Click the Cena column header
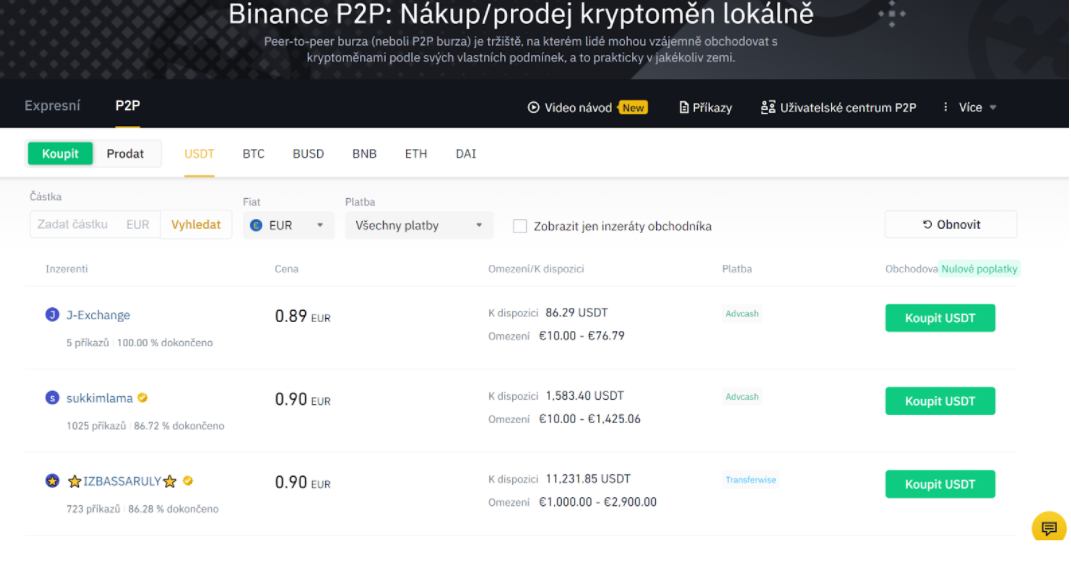The height and width of the screenshot is (578, 1071). pos(286,269)
